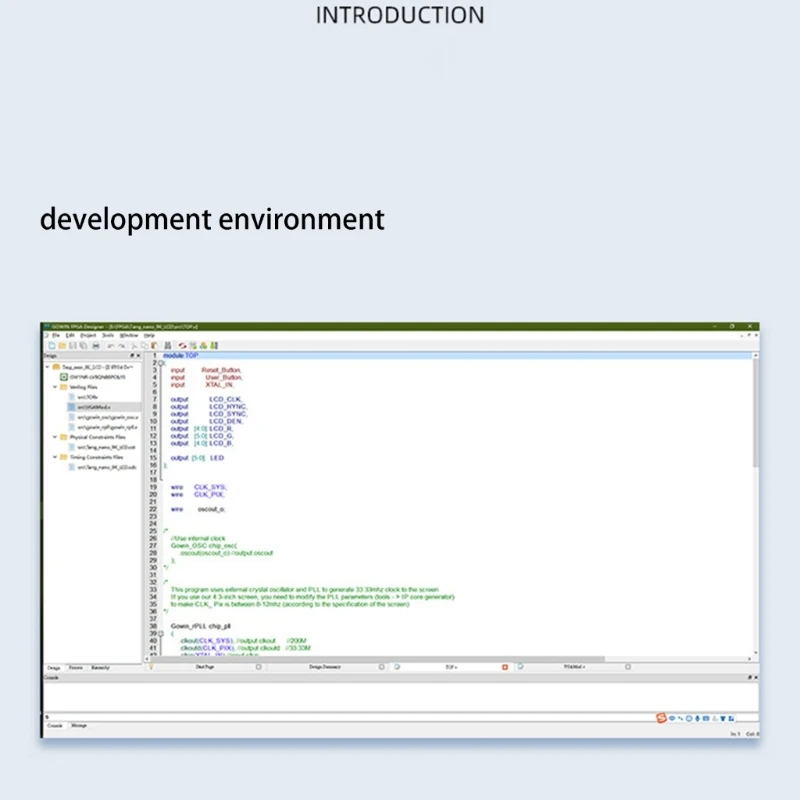This screenshot has width=800, height=800.
Task: Select the gowin_osc.v file in tree
Action: tap(107, 417)
